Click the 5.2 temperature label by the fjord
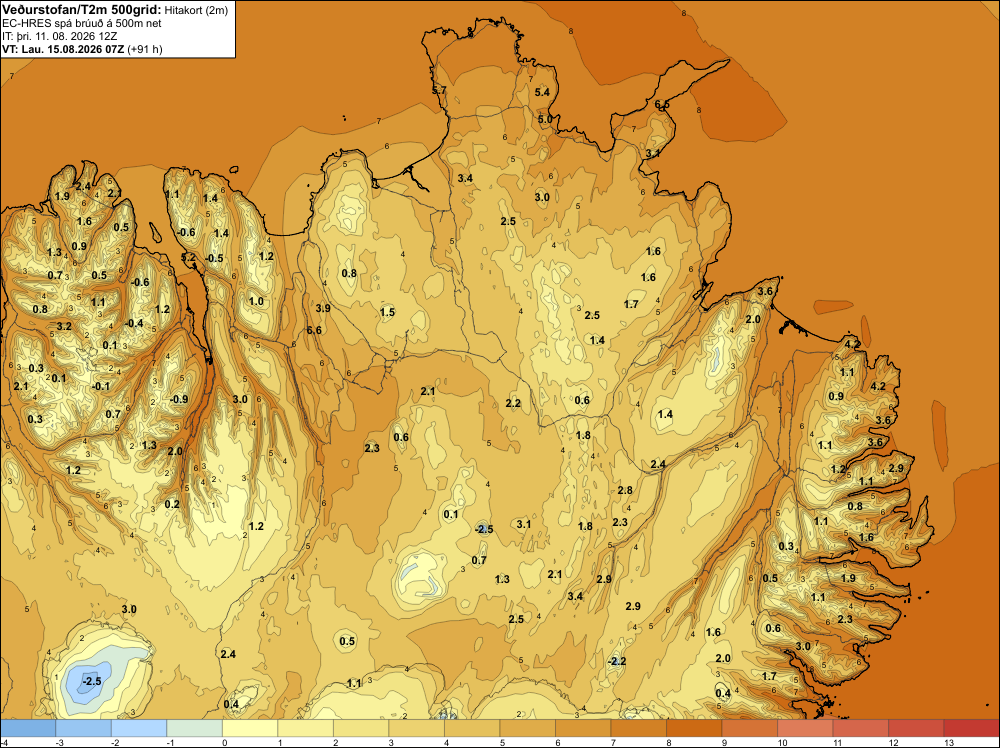 189,257
